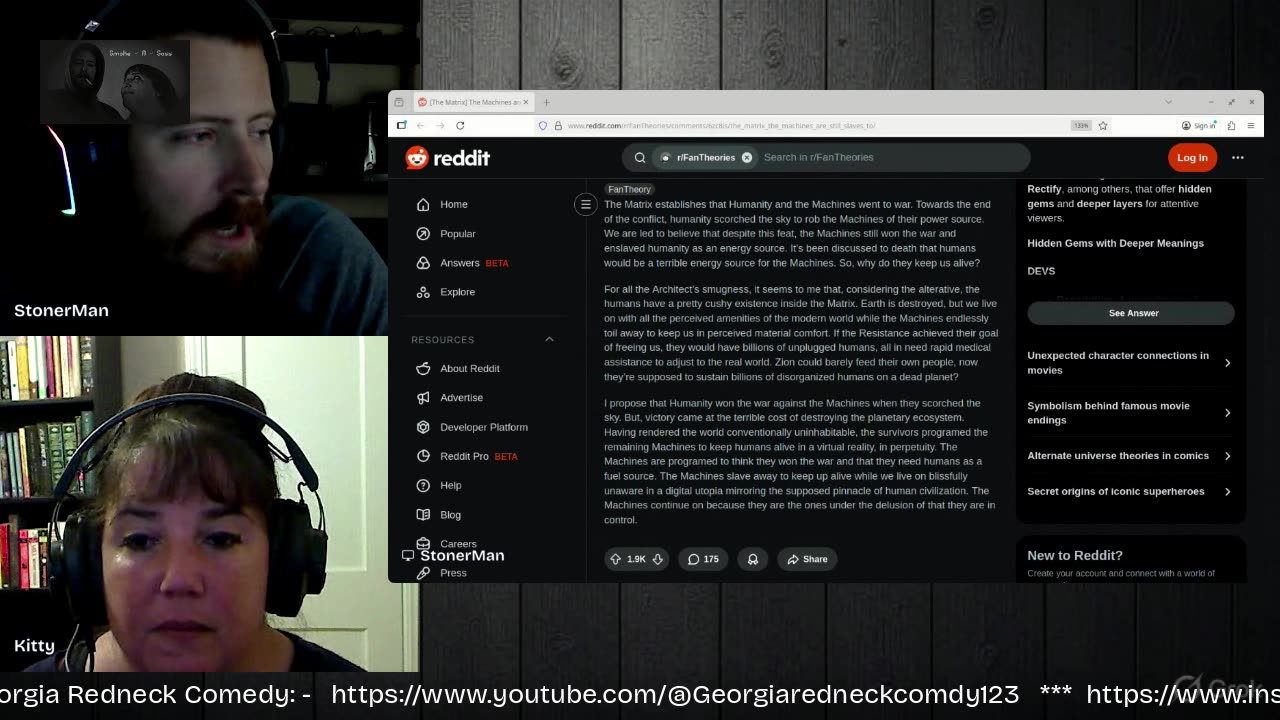
Task: Open a new browser tab with plus
Action: 546,102
